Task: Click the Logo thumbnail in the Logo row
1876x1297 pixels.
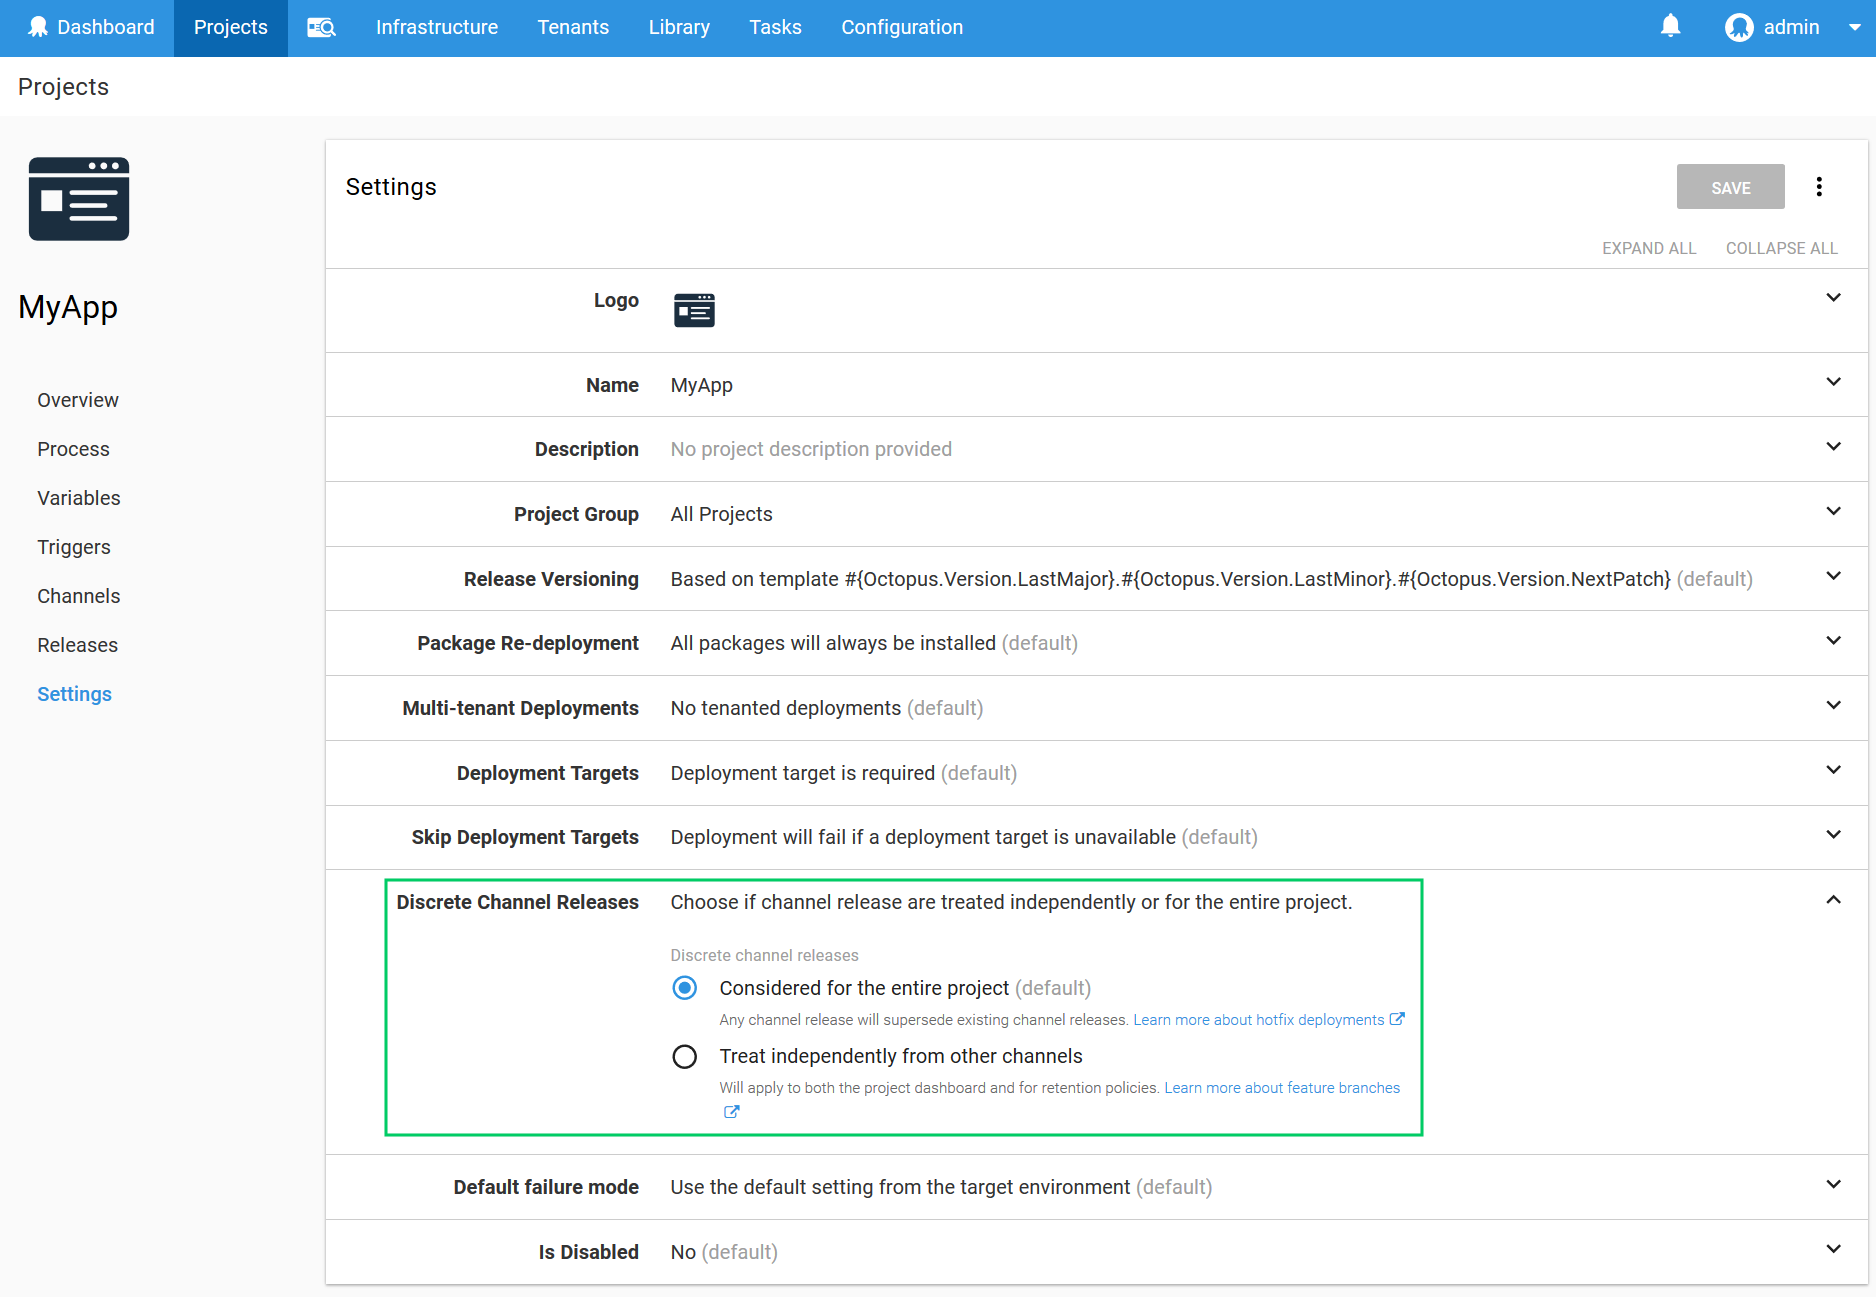Action: point(694,310)
